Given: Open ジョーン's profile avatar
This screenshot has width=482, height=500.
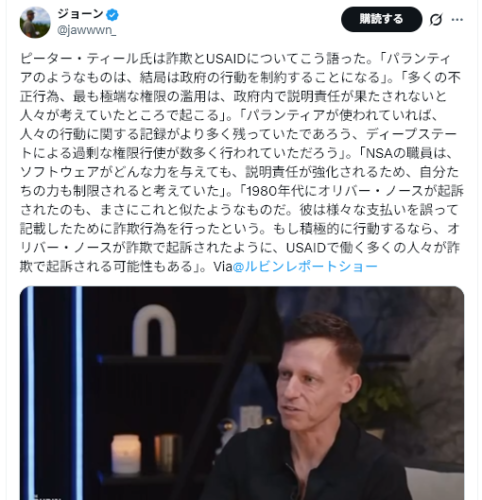Looking at the screenshot, I should point(35,22).
